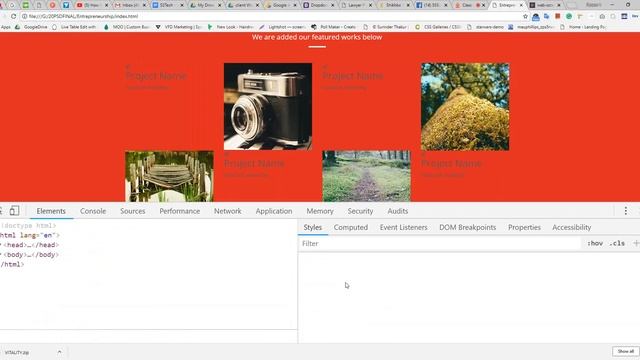This screenshot has width=640, height=360.
Task: Click Show all downloads button
Action: click(x=625, y=351)
